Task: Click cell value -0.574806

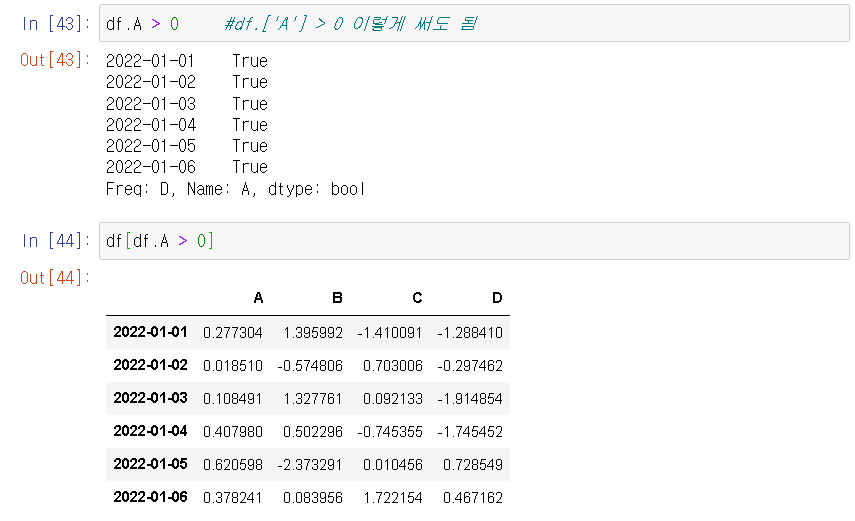Action: [310, 366]
